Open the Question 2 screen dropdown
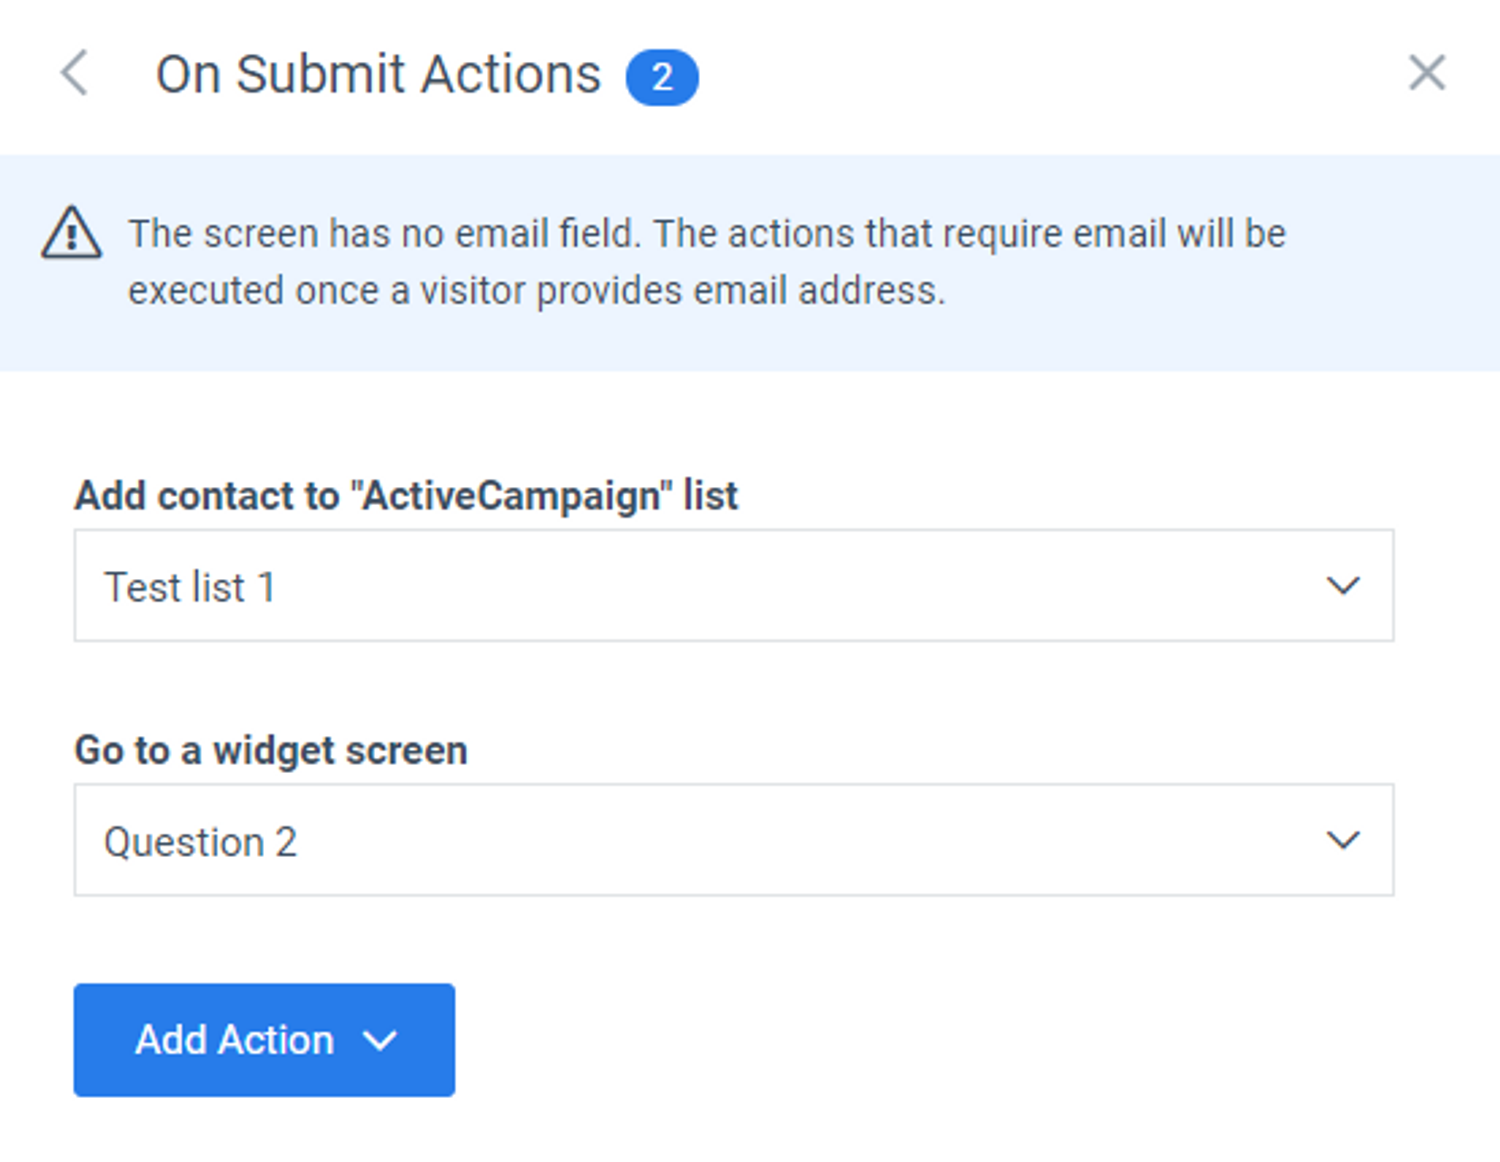 point(734,840)
